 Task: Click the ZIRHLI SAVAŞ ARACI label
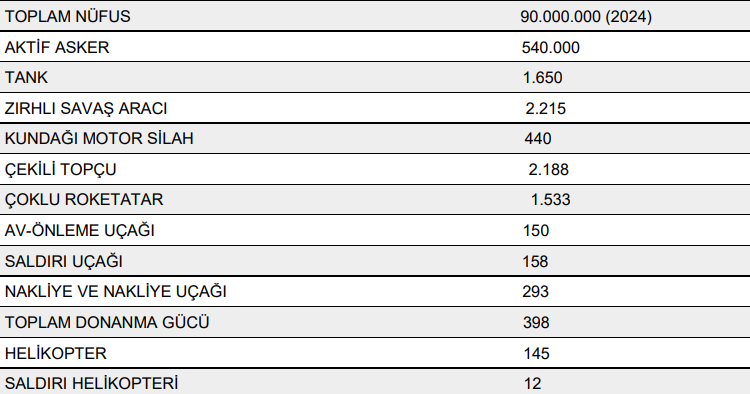pyautogui.click(x=86, y=109)
